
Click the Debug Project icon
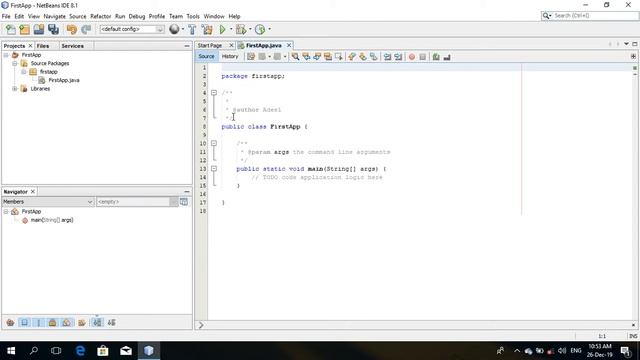(x=241, y=29)
